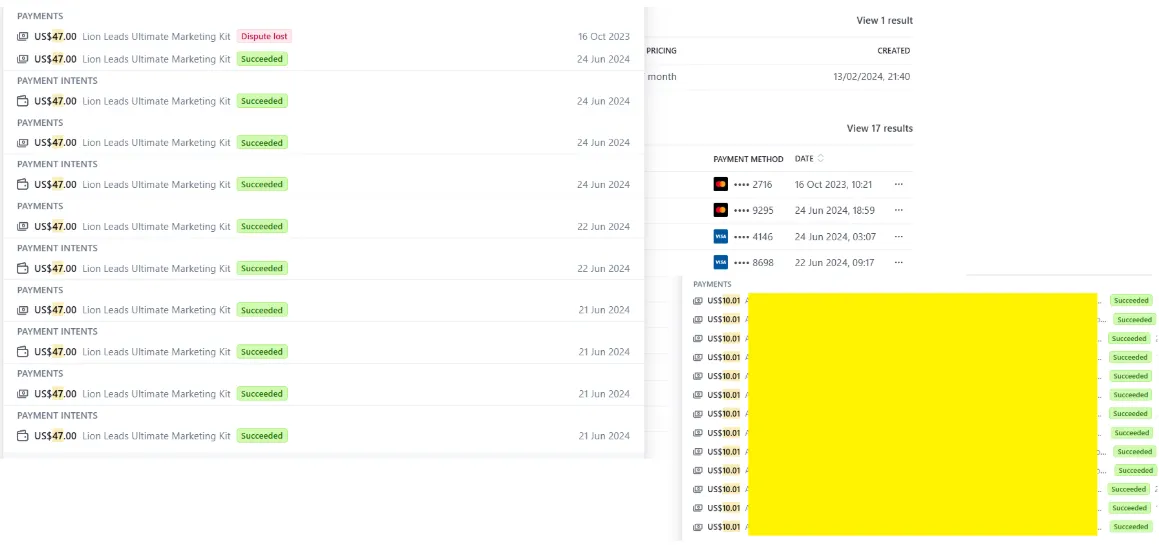This screenshot has width=1159, height=545.
Task: Click the sort arrows next to DATE
Action: [x=820, y=158]
